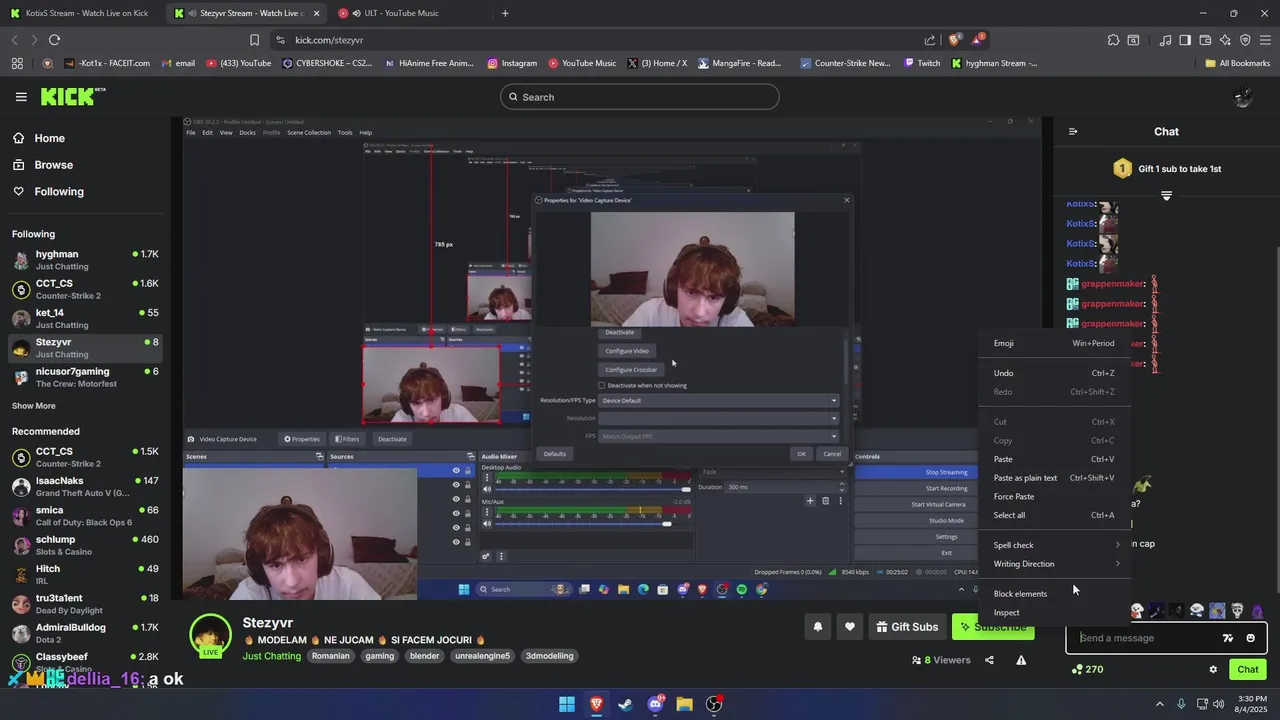
Task: Open the browser main menu icon
Action: pyautogui.click(x=1265, y=40)
